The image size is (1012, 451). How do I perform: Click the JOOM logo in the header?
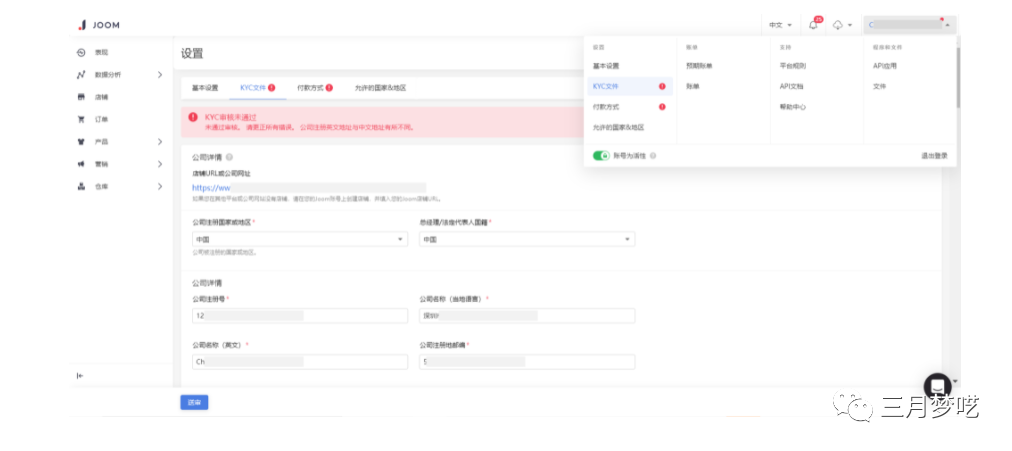pyautogui.click(x=98, y=25)
